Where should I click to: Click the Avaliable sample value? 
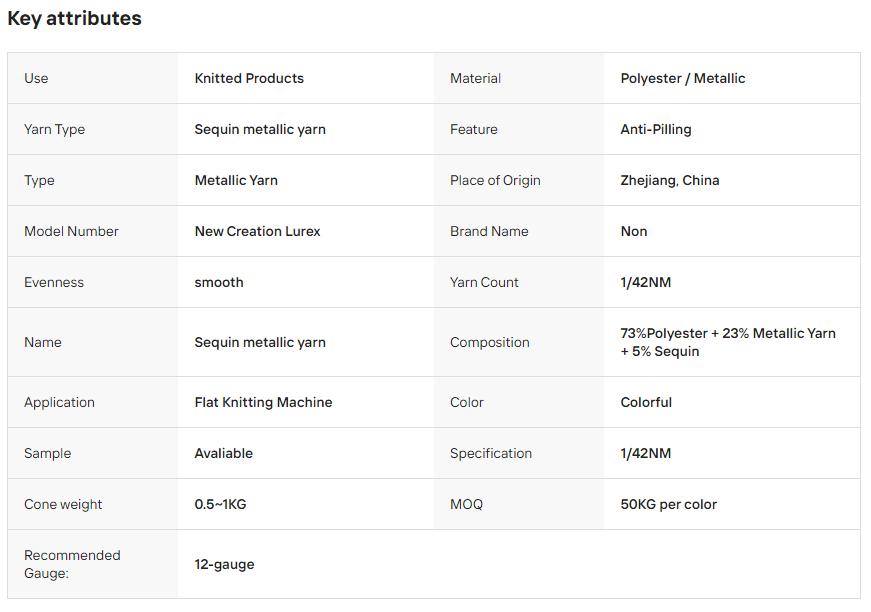pos(223,454)
